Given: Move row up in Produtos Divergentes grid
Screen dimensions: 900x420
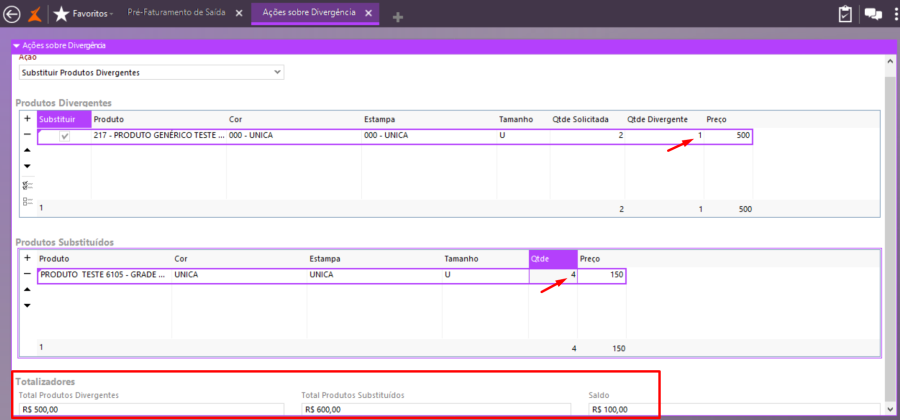Looking at the screenshot, I should click(x=27, y=150).
